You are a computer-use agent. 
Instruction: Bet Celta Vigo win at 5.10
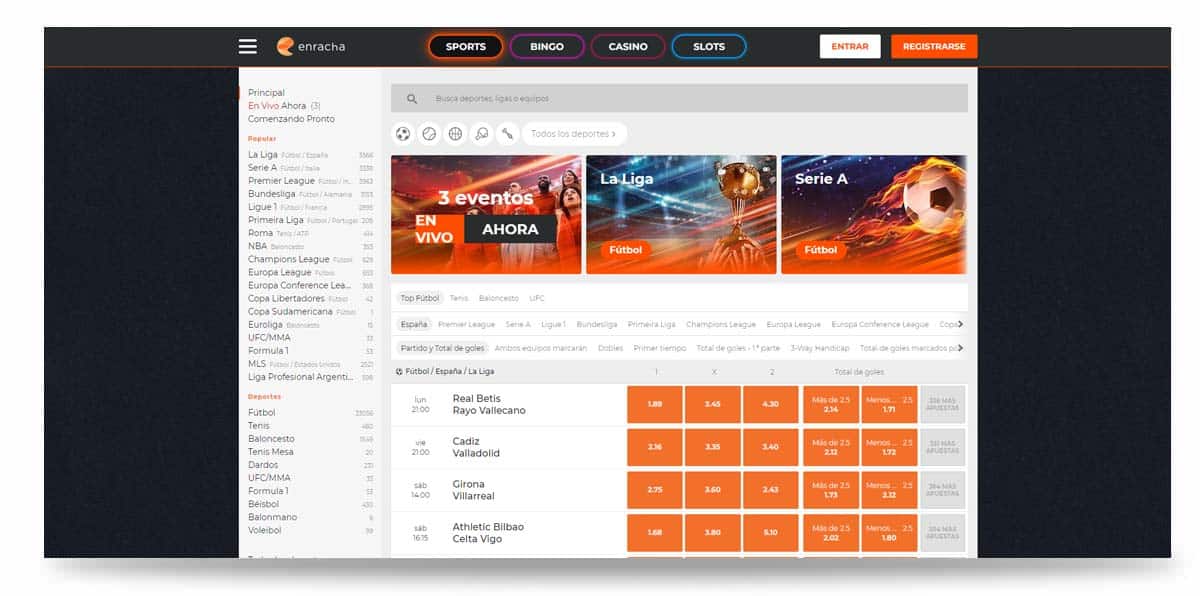pos(770,532)
